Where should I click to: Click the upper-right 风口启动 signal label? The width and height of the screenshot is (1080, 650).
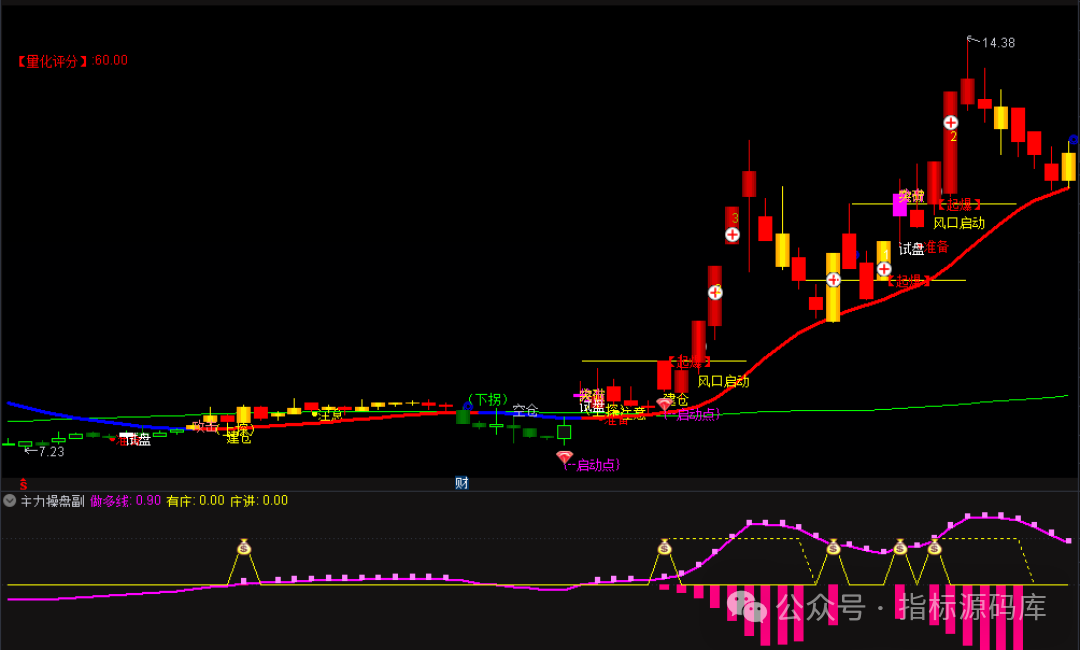[959, 223]
